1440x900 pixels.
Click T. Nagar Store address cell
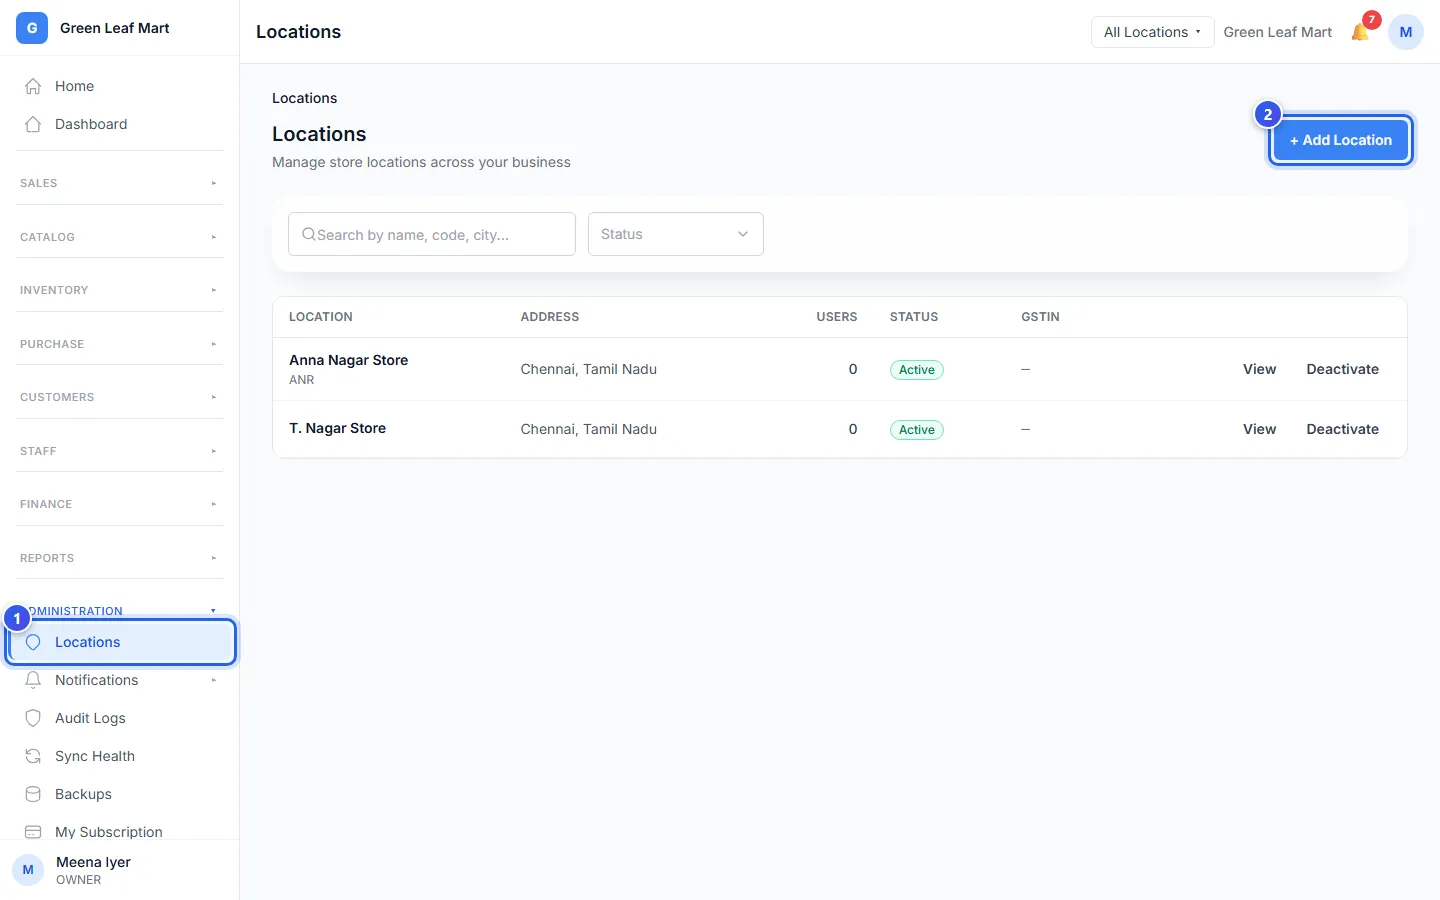[589, 429]
